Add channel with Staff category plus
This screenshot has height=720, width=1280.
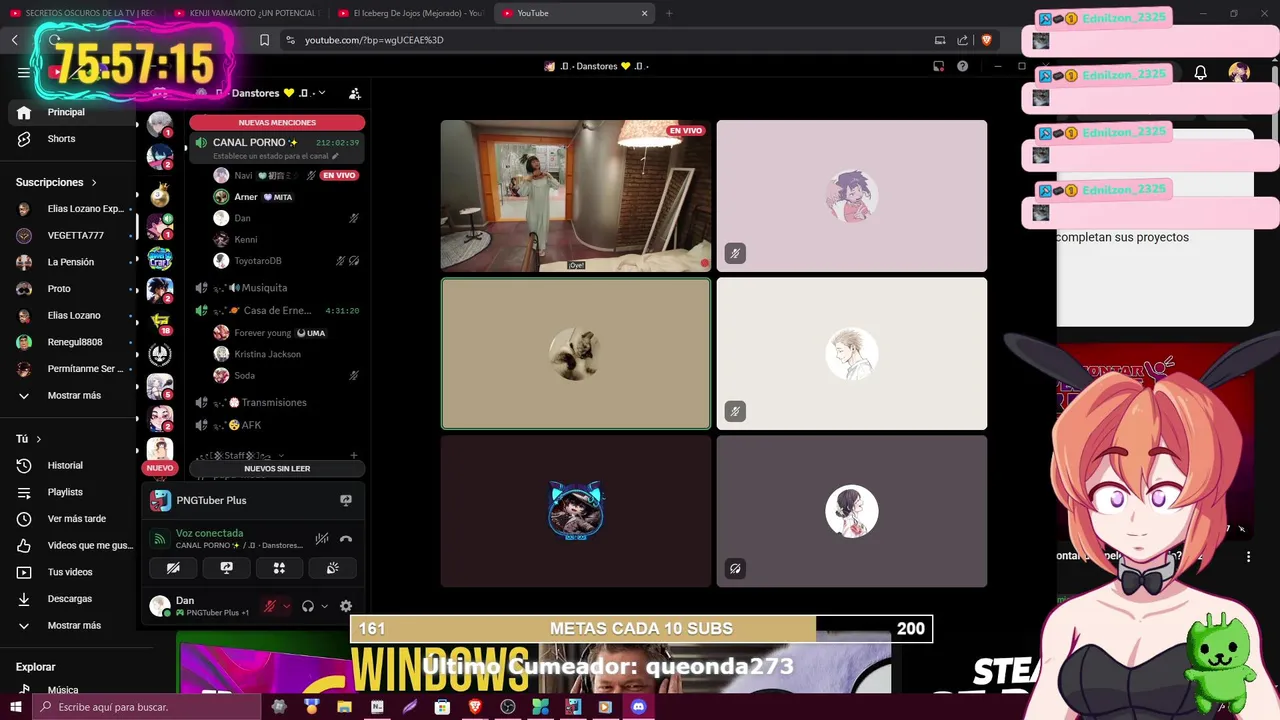tap(354, 456)
